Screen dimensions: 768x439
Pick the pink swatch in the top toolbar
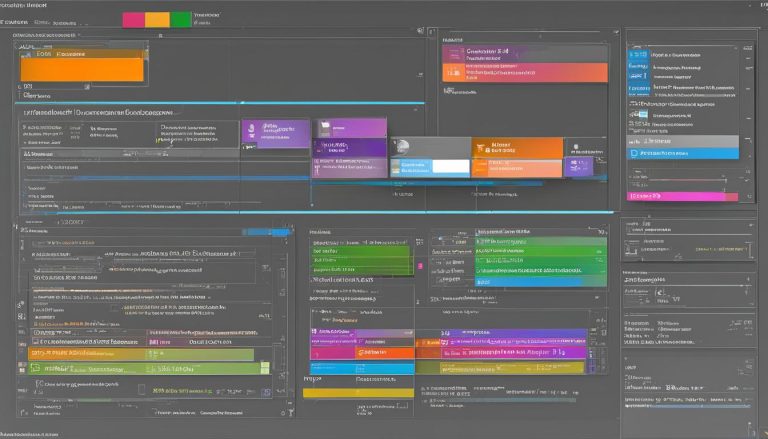point(133,20)
